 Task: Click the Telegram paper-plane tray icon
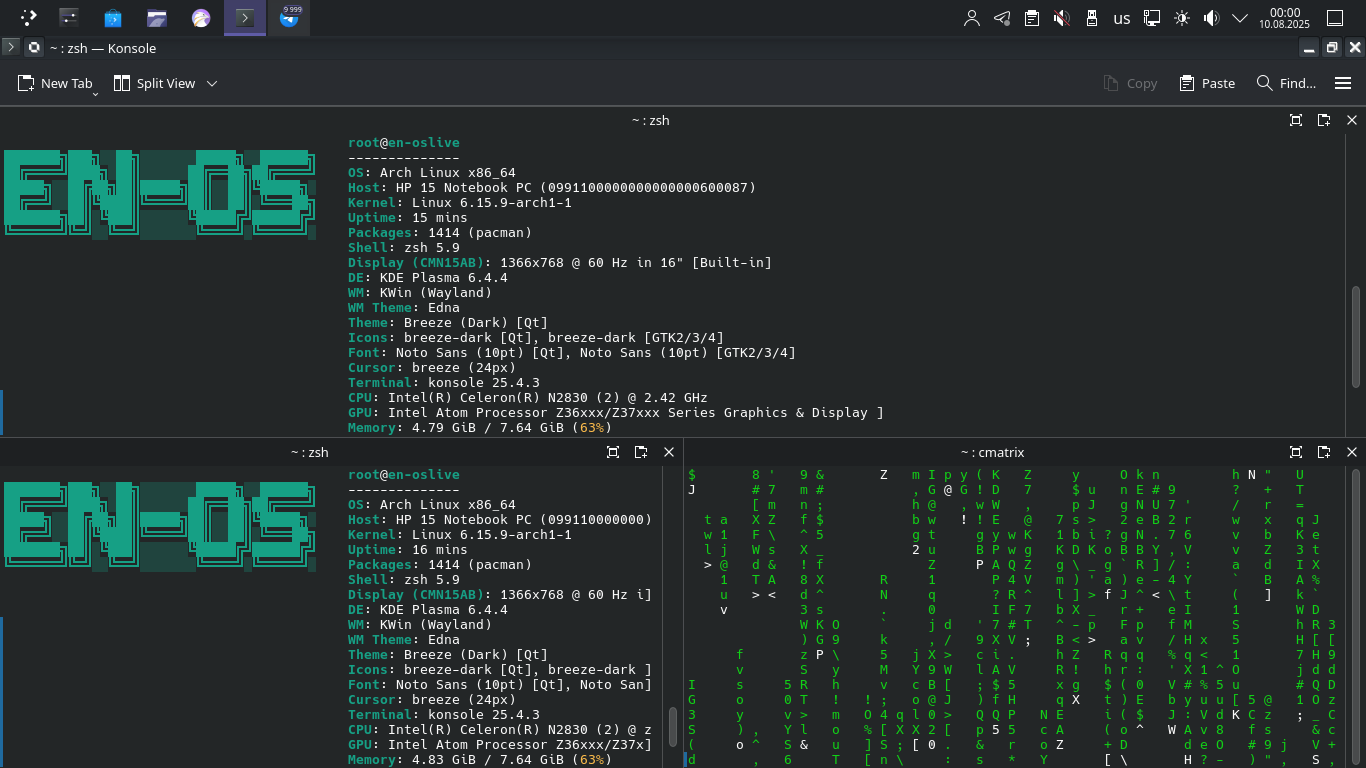click(1002, 18)
